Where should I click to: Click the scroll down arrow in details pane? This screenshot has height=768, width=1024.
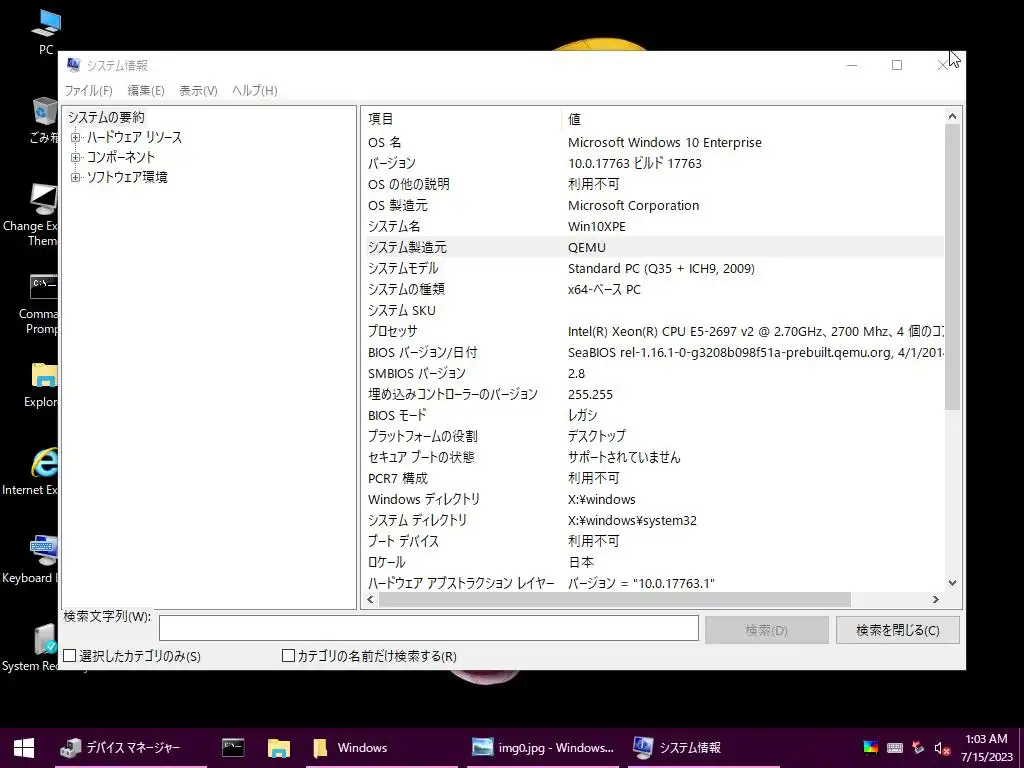pos(952,583)
